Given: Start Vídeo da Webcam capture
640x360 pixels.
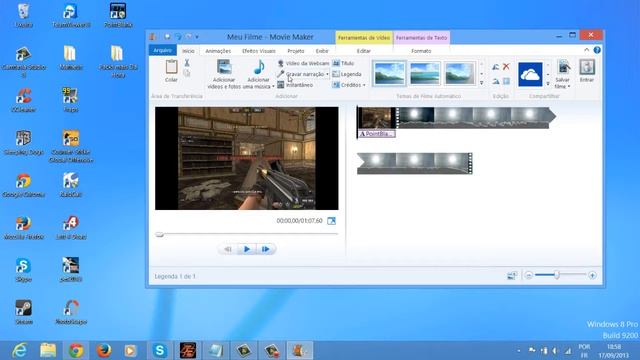Looking at the screenshot, I should [x=303, y=63].
